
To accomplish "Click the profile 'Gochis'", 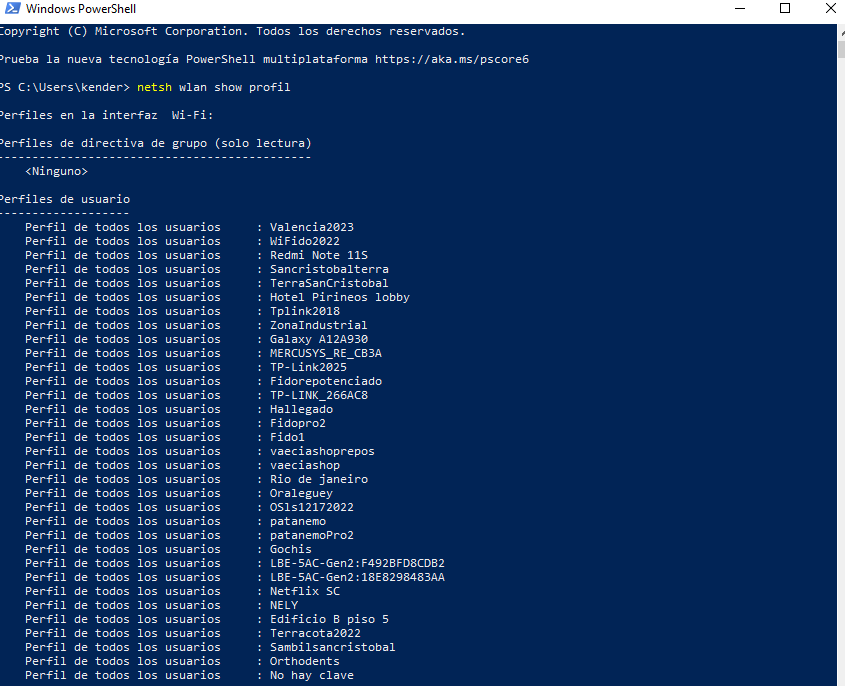I will pyautogui.click(x=290, y=550).
